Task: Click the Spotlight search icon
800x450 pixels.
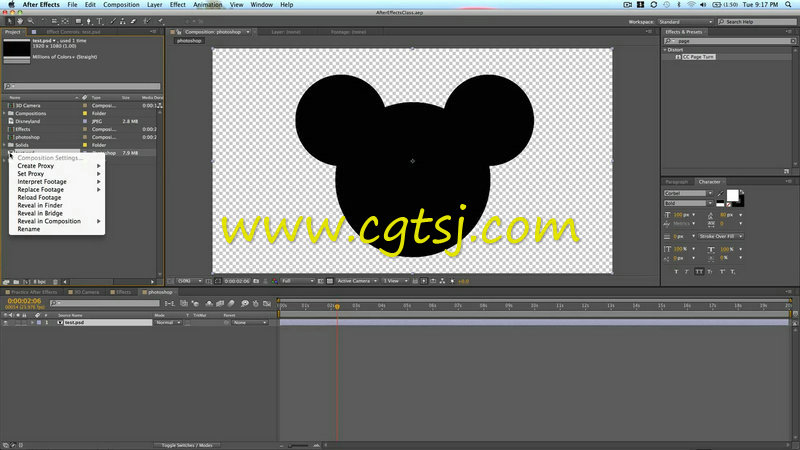Action: 789,5
